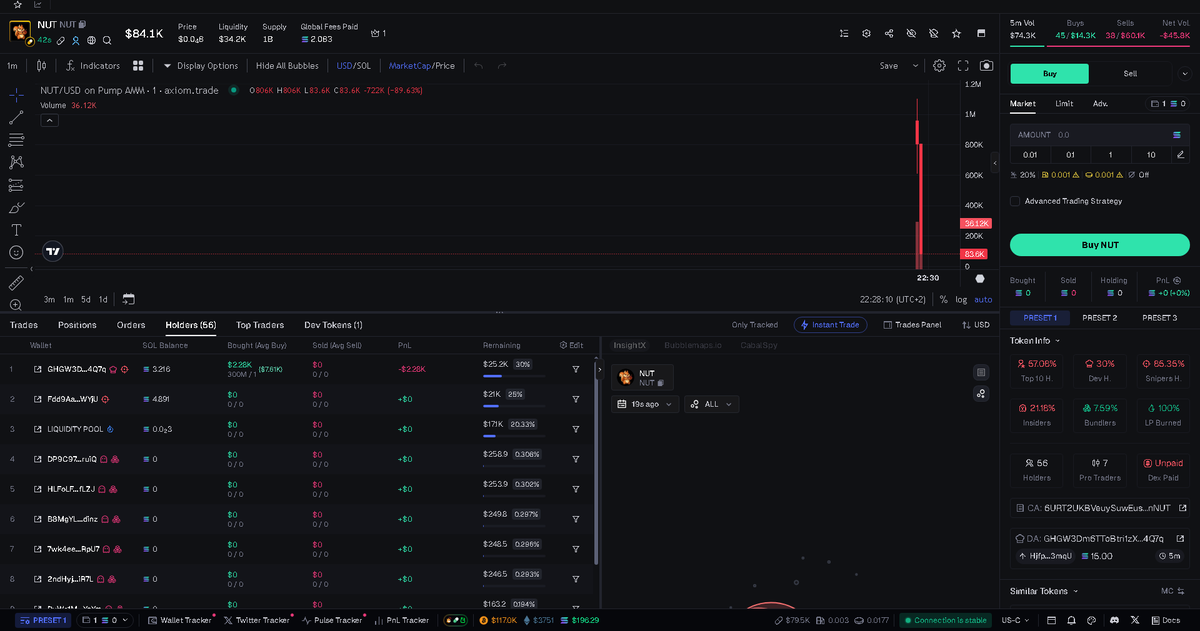This screenshot has width=1200, height=631.
Task: Take a chart snapshot with camera icon
Action: 987,66
